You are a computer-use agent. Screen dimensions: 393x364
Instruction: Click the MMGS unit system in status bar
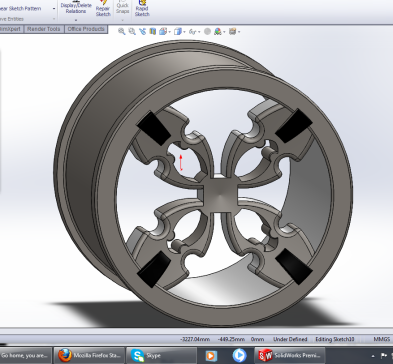click(381, 339)
